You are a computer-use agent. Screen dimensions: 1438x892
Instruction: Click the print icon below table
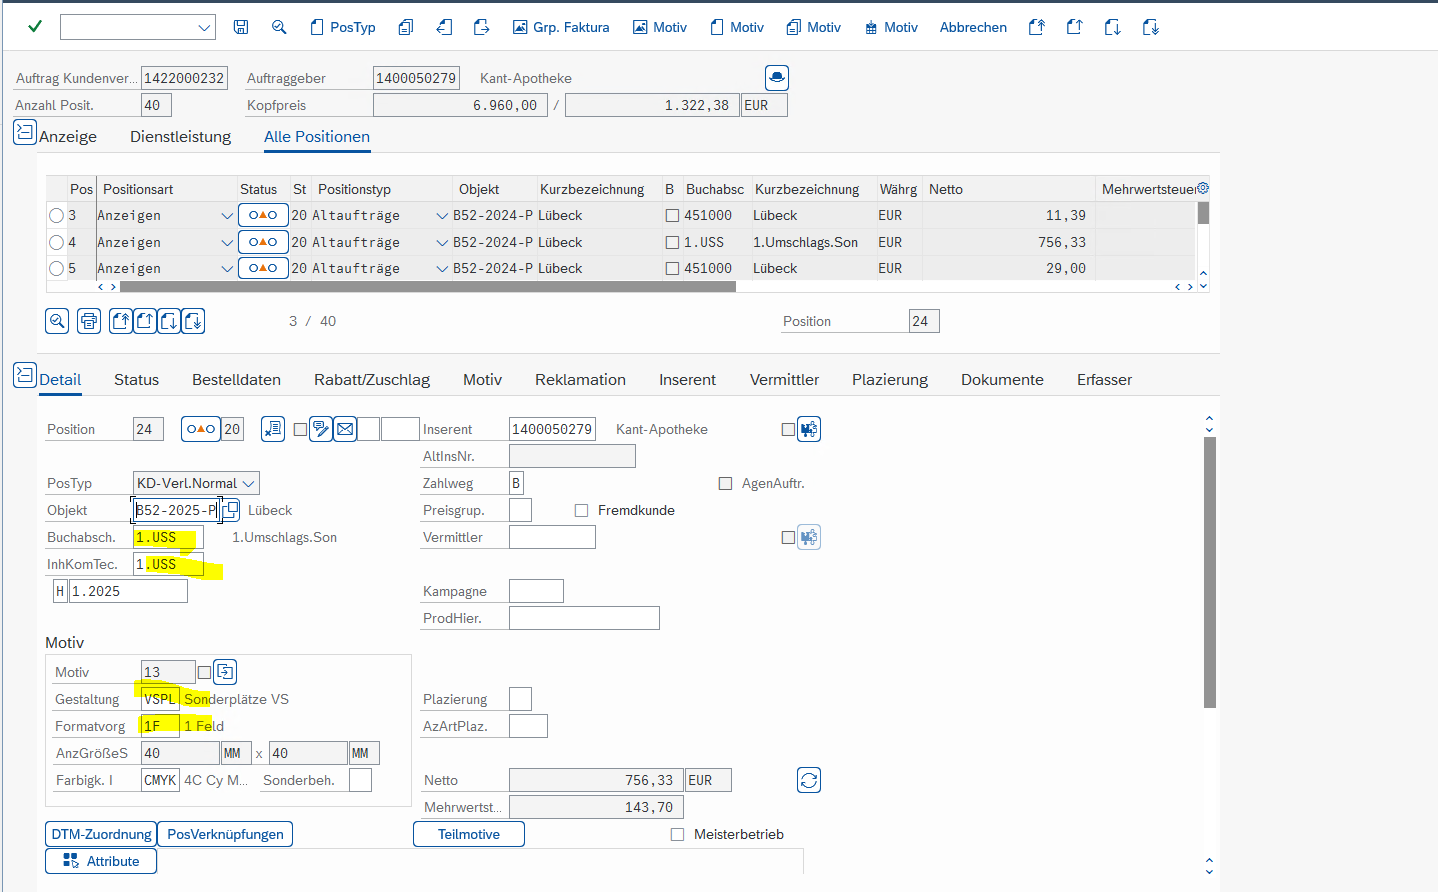click(x=89, y=321)
